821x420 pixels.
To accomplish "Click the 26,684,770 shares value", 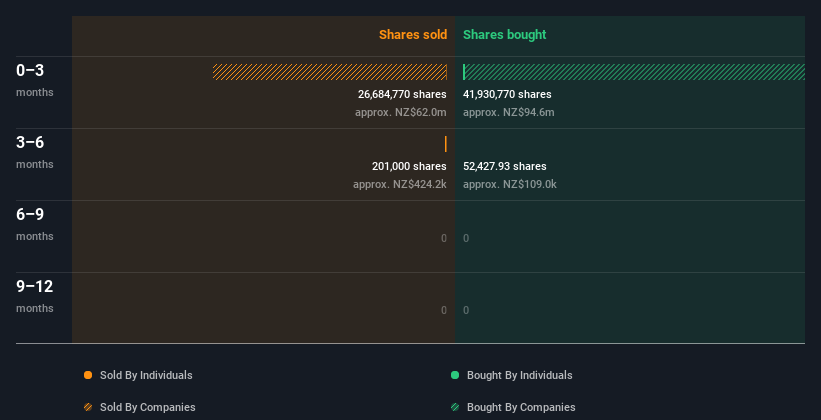I will (402, 94).
